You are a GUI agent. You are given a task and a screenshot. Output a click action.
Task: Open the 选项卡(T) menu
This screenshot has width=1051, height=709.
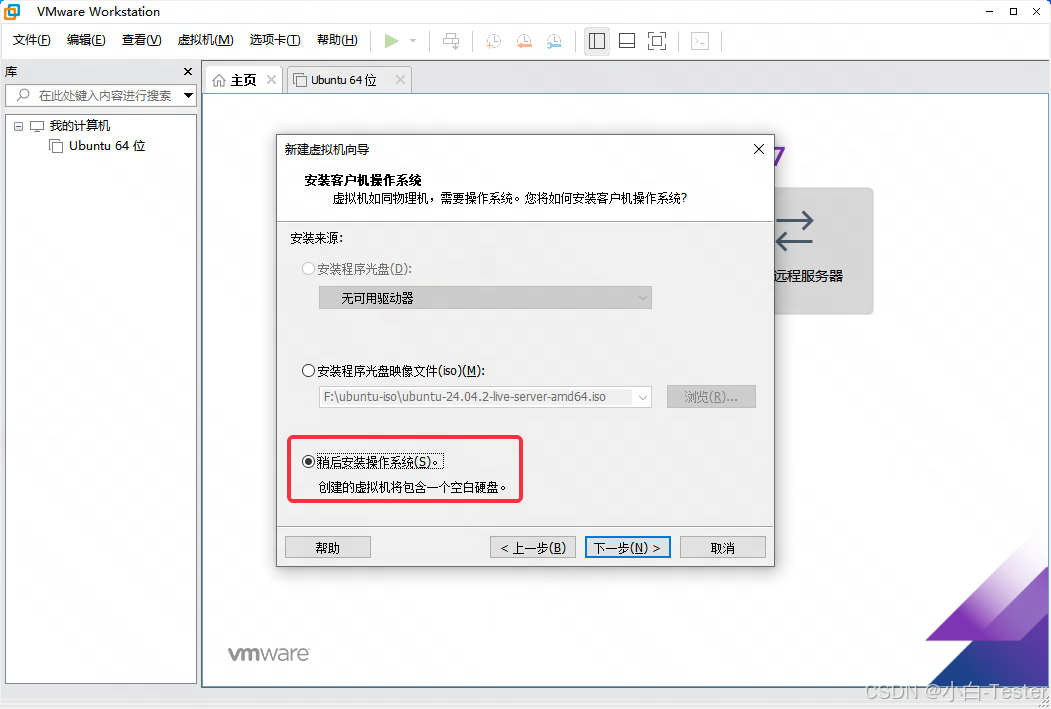(275, 40)
